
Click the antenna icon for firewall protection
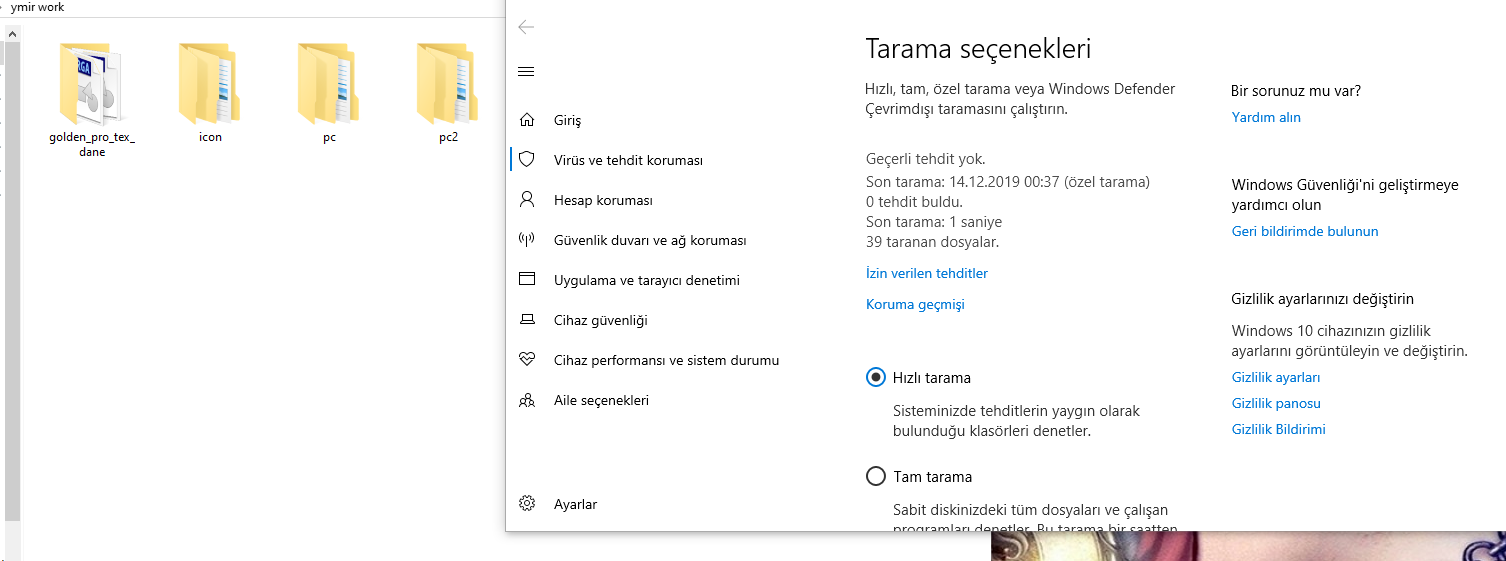click(x=527, y=240)
